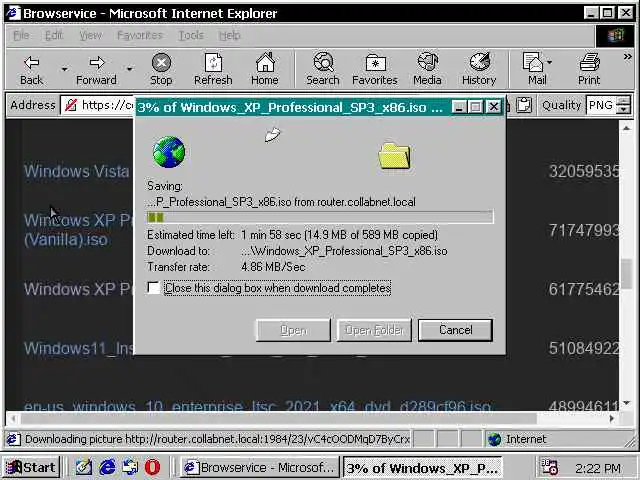Minimize the download dialog window
Screen dimensions: 640x480
pyautogui.click(x=458, y=107)
